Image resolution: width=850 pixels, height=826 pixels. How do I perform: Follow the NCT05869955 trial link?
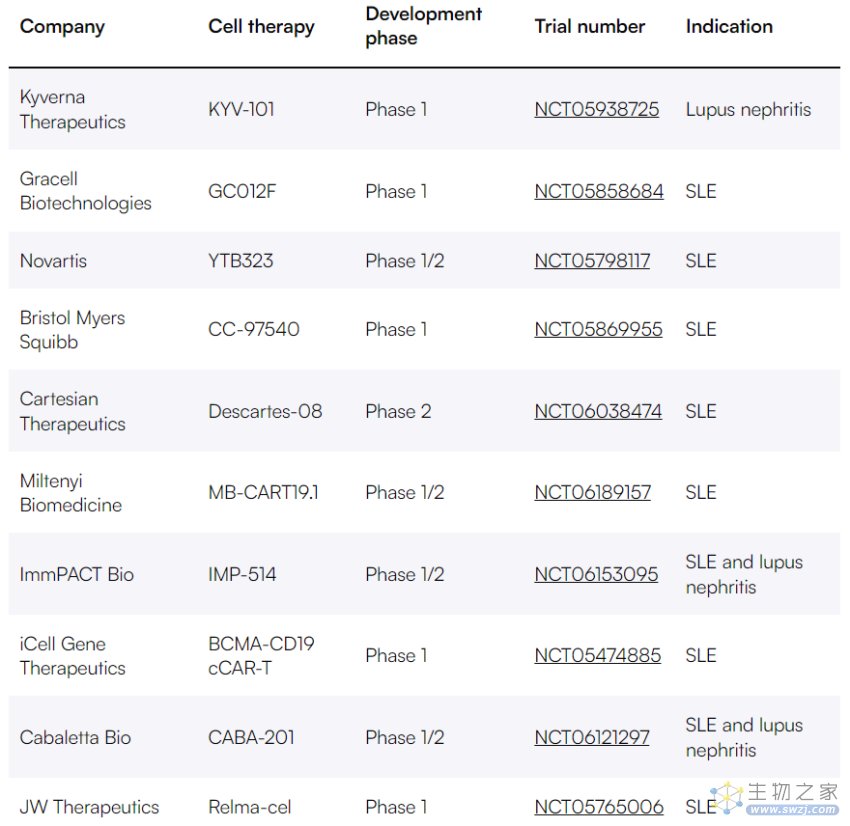click(598, 329)
